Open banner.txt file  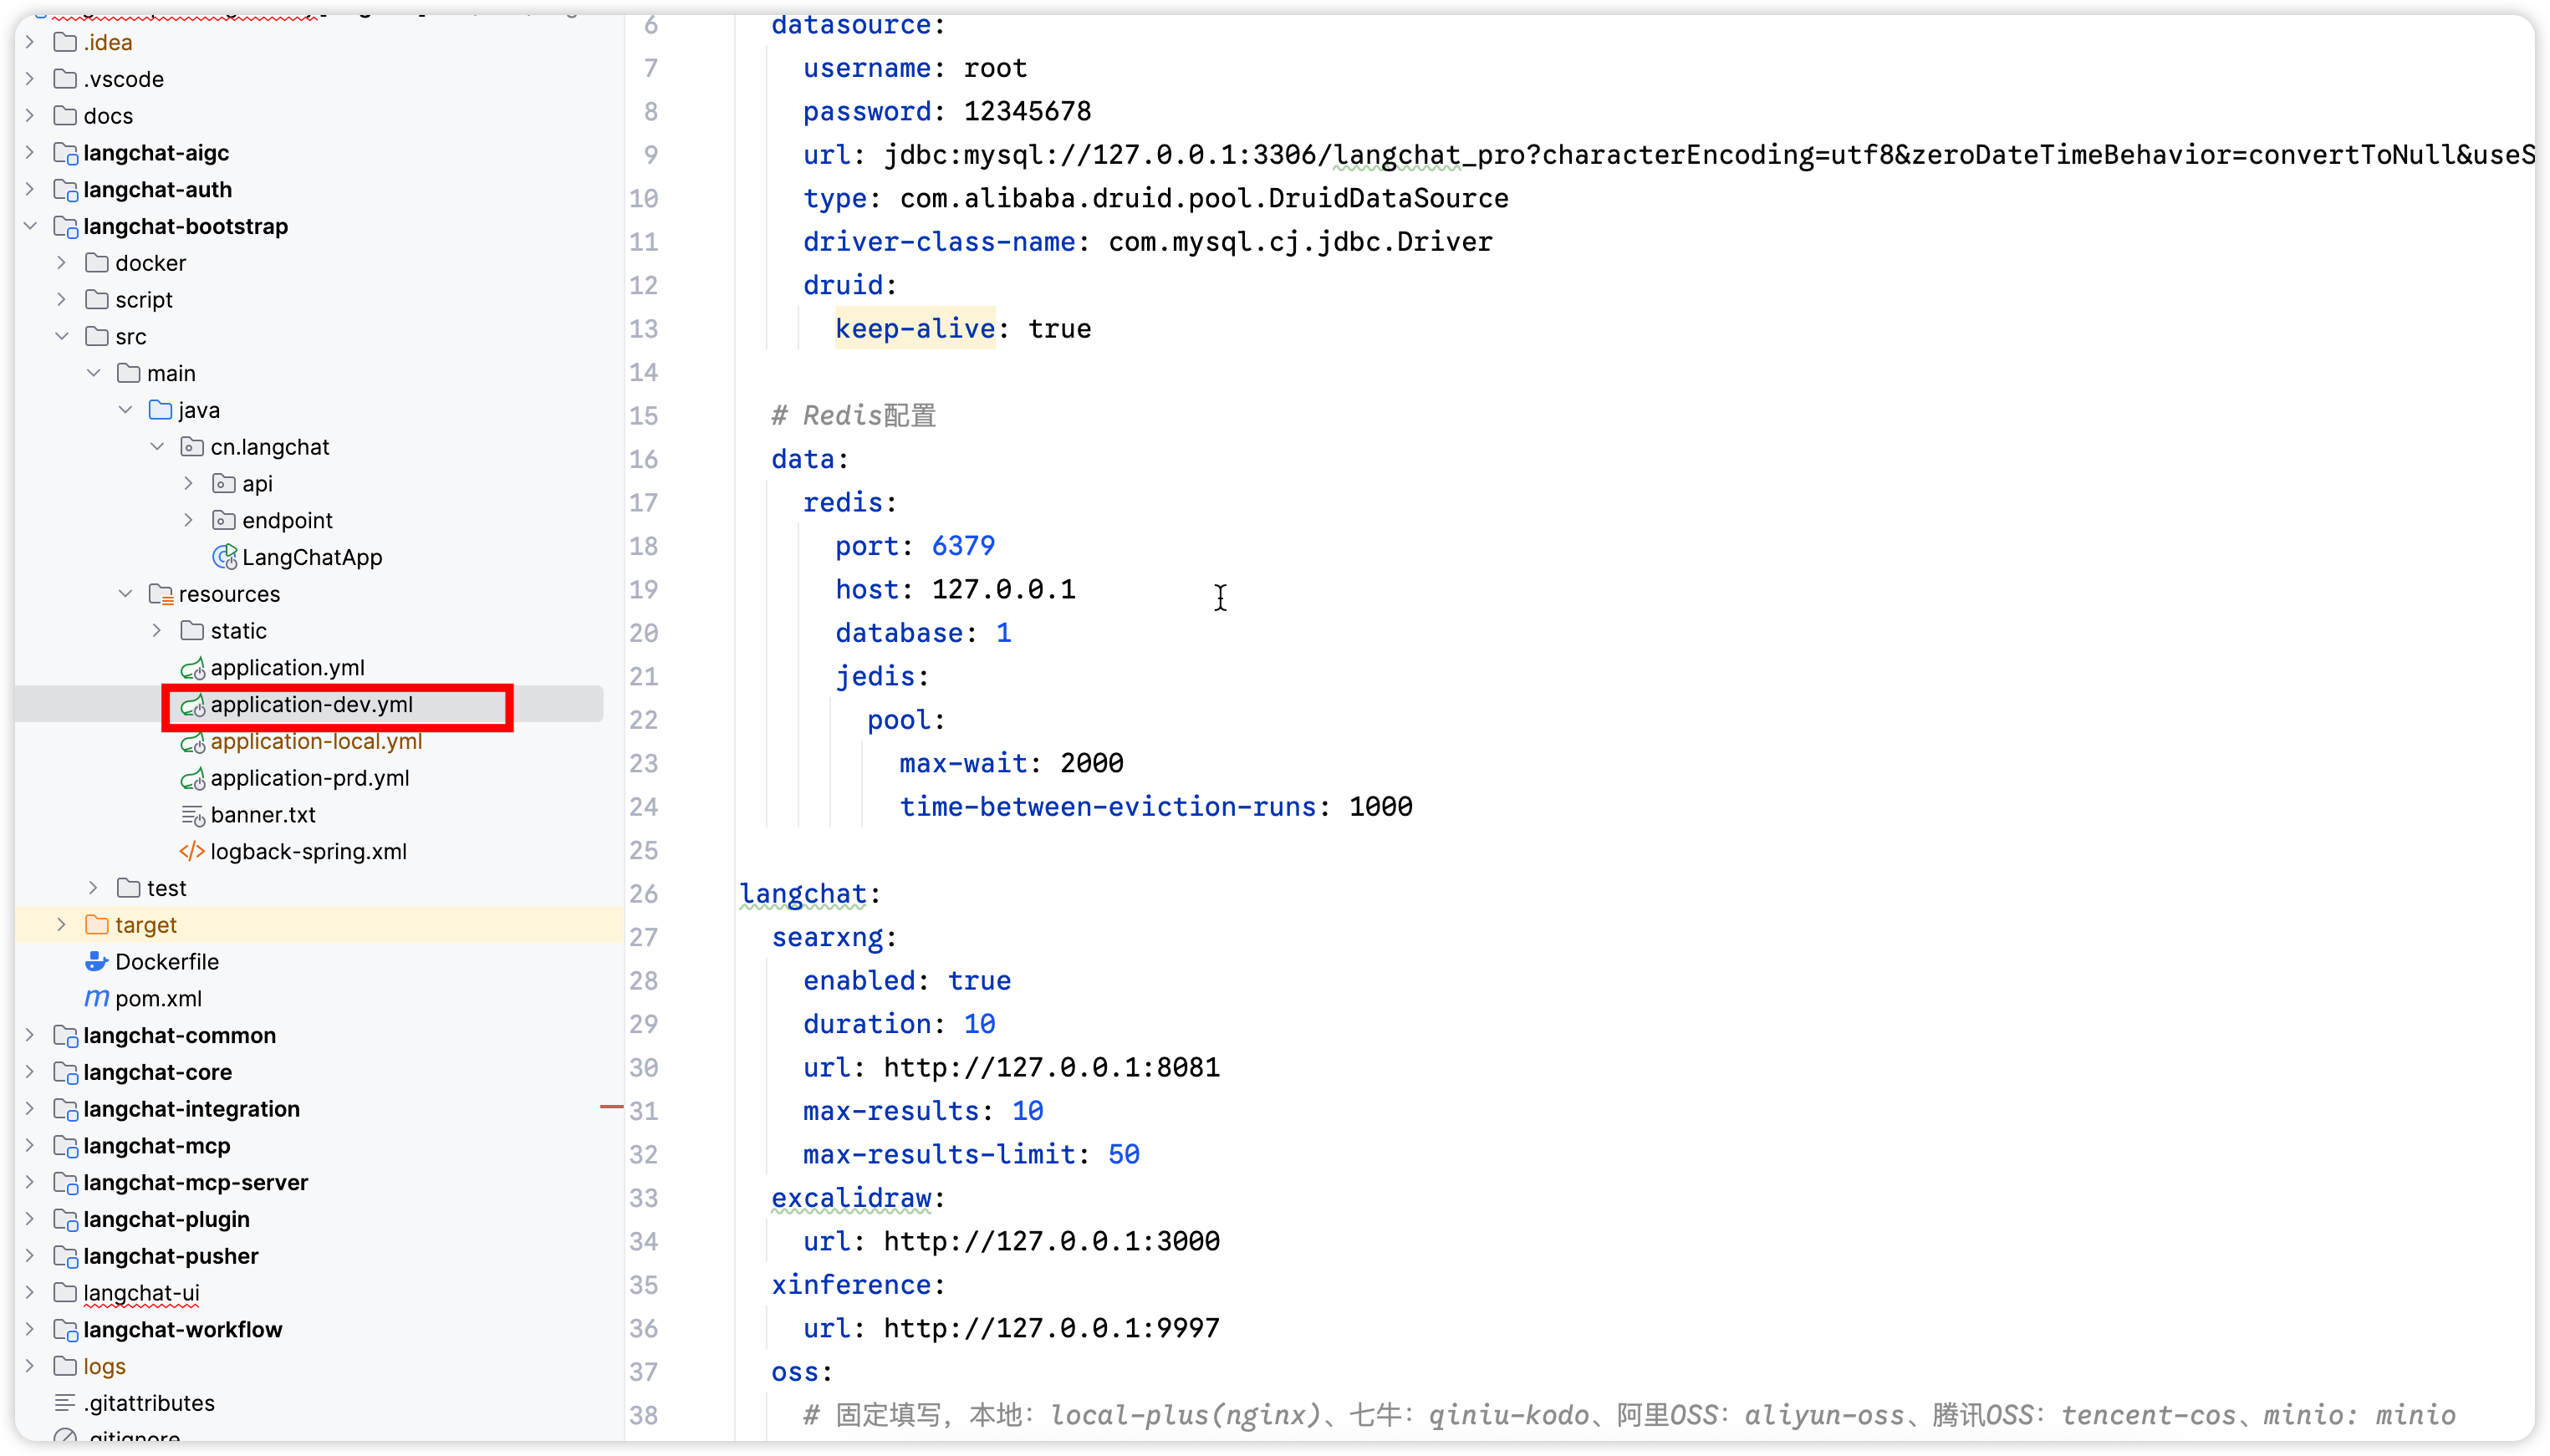click(262, 814)
